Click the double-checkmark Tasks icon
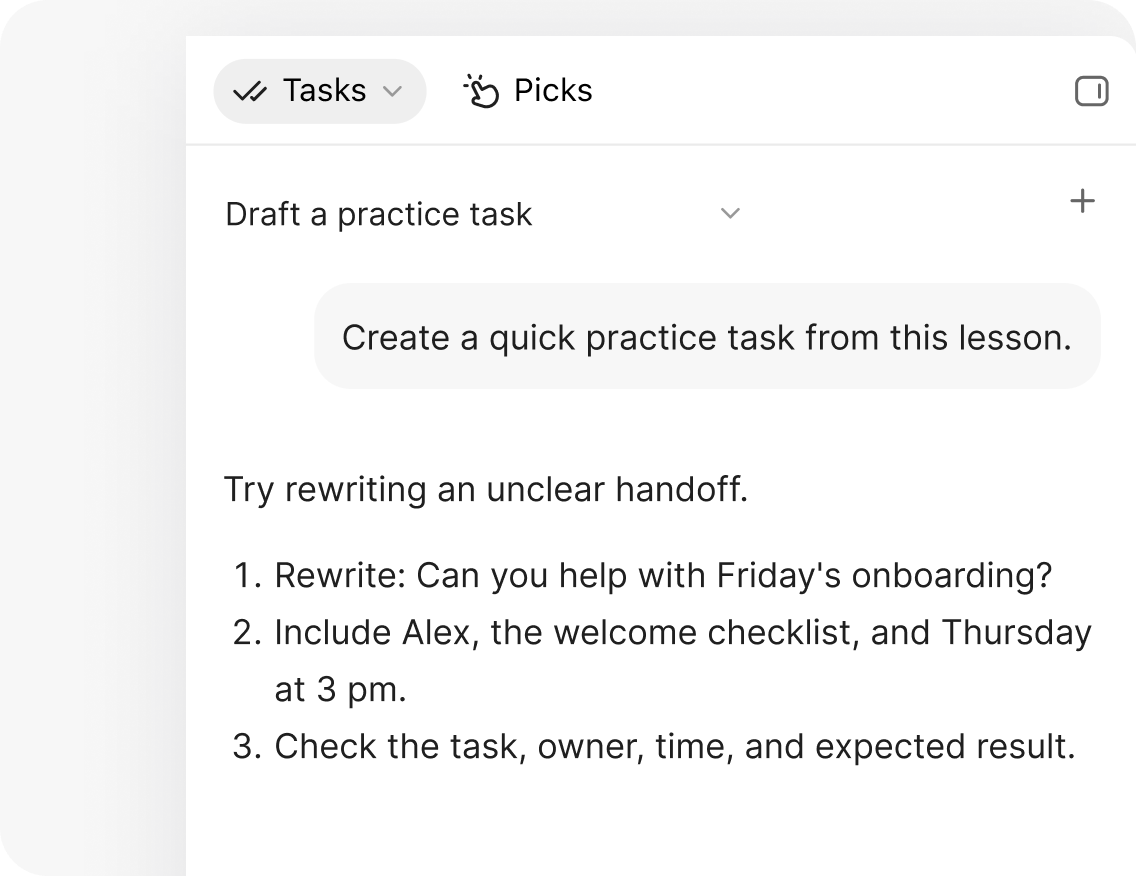Viewport: 1136px width, 876px height. [x=250, y=92]
